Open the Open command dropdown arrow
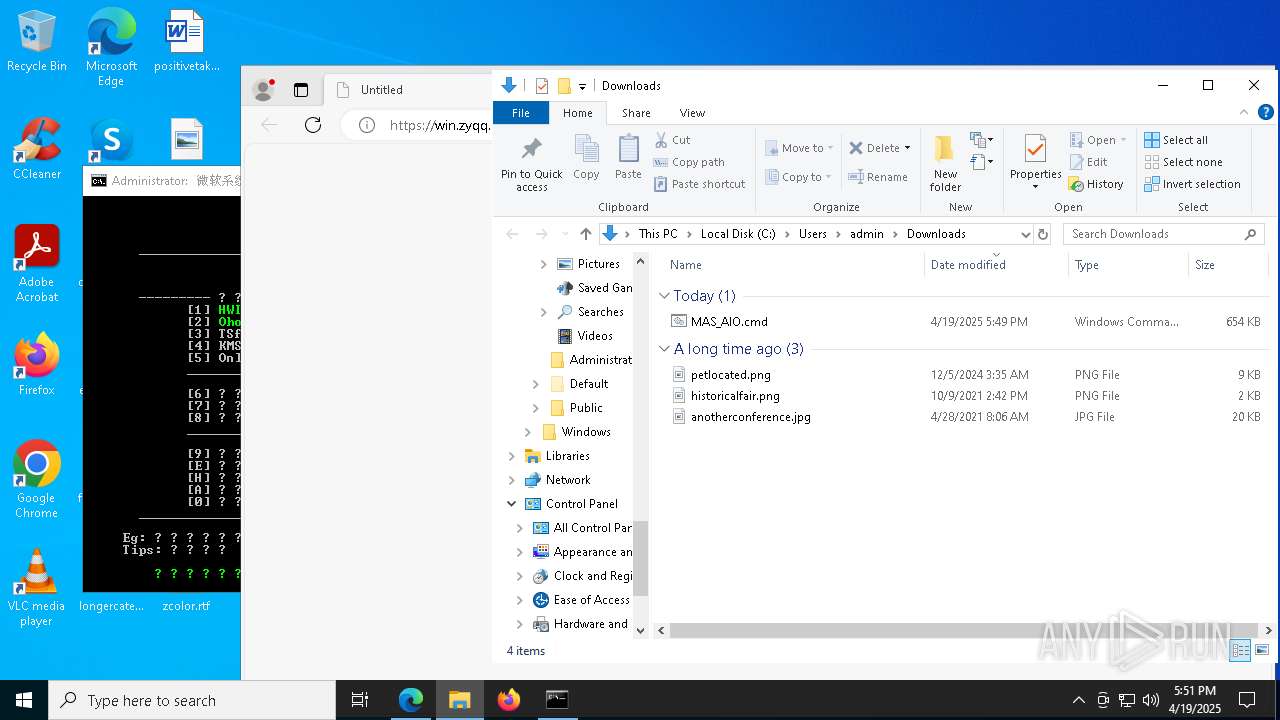 point(1123,140)
